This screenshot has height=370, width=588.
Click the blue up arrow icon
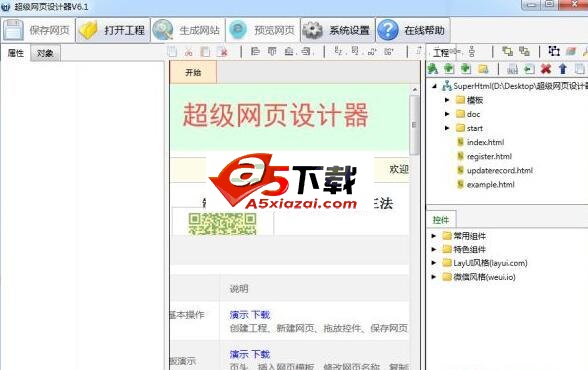562,69
